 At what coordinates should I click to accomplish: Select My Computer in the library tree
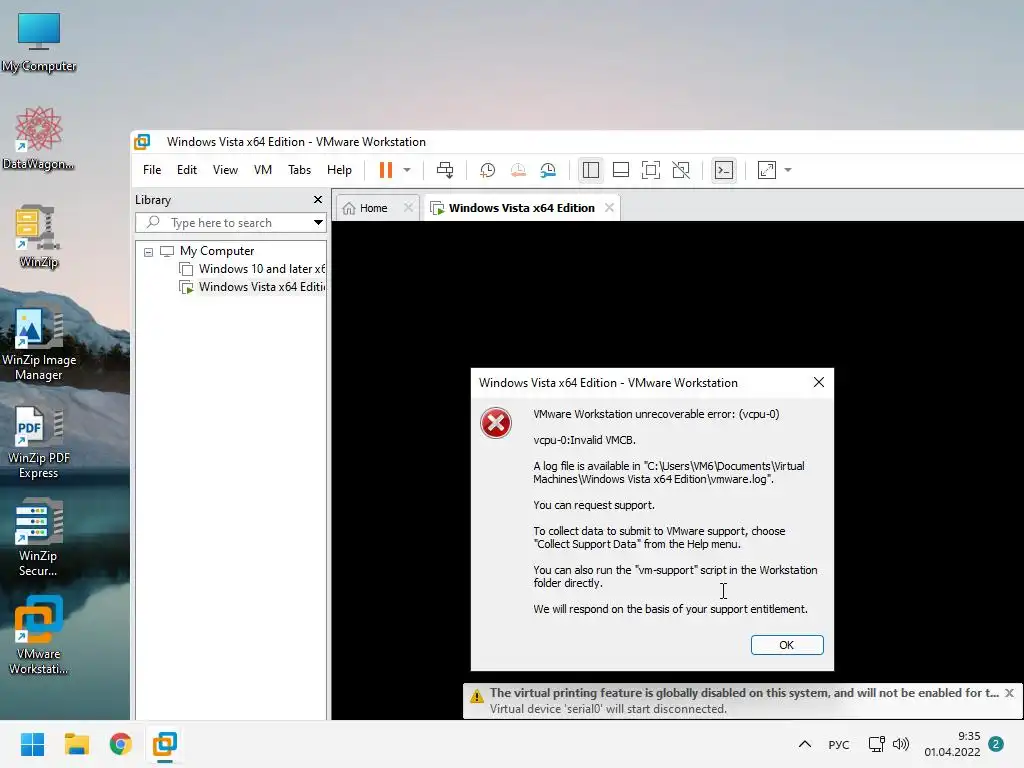pos(217,251)
